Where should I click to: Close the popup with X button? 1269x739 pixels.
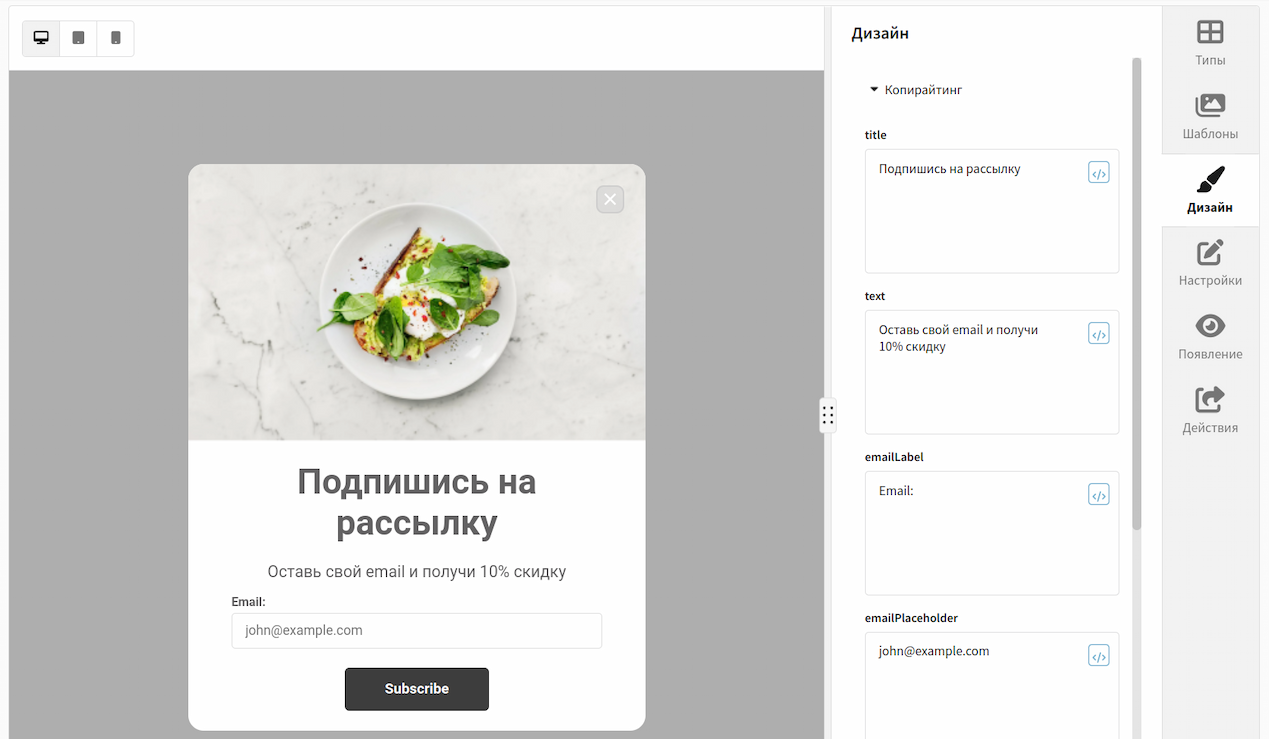pos(610,199)
